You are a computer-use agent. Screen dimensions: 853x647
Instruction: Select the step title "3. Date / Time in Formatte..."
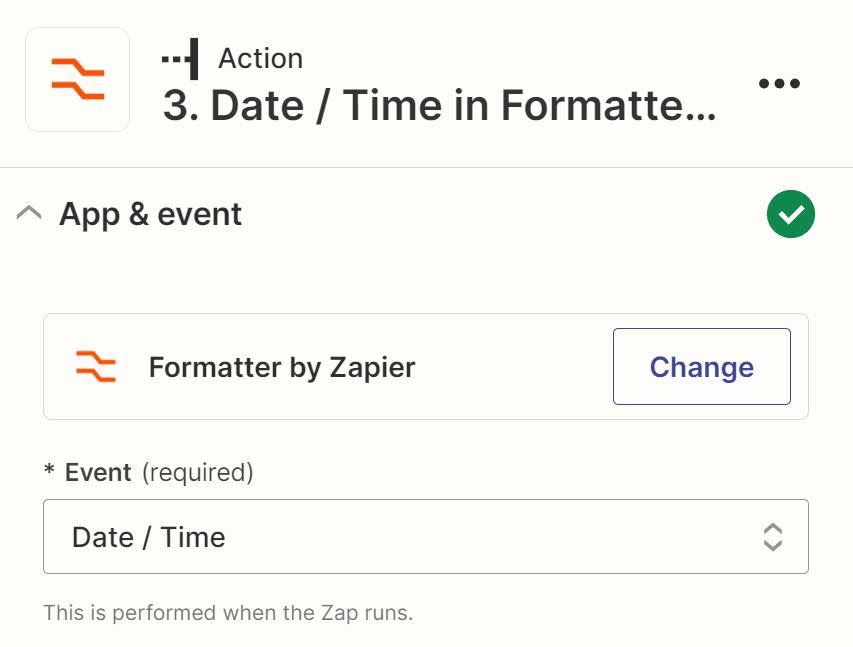pos(439,105)
